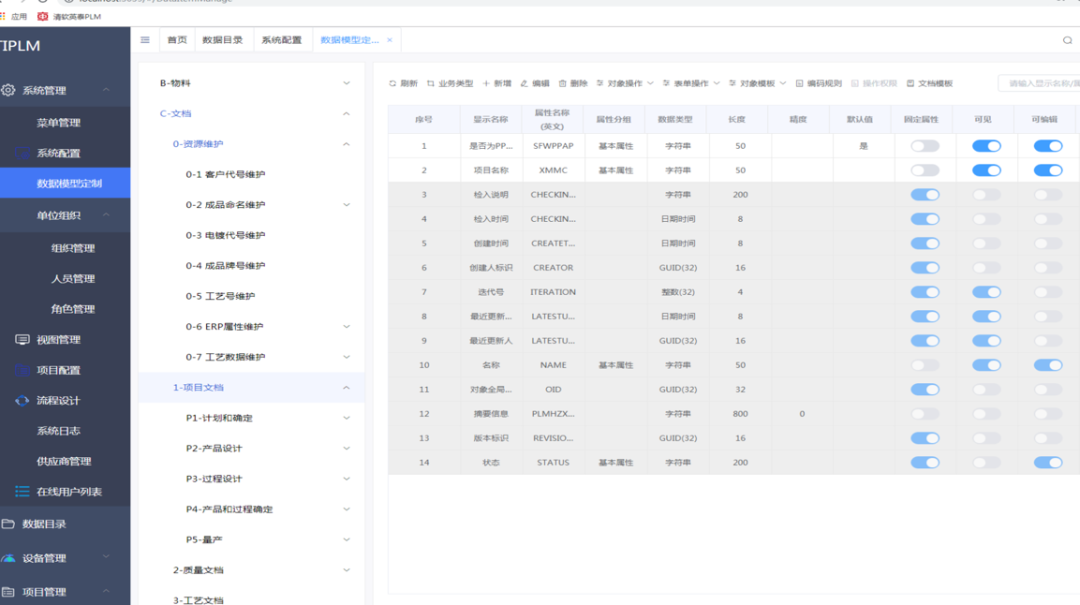Image resolution: width=1080 pixels, height=605 pixels.
Task: Click the PLMHZX... attribute name cell
Action: pos(552,414)
